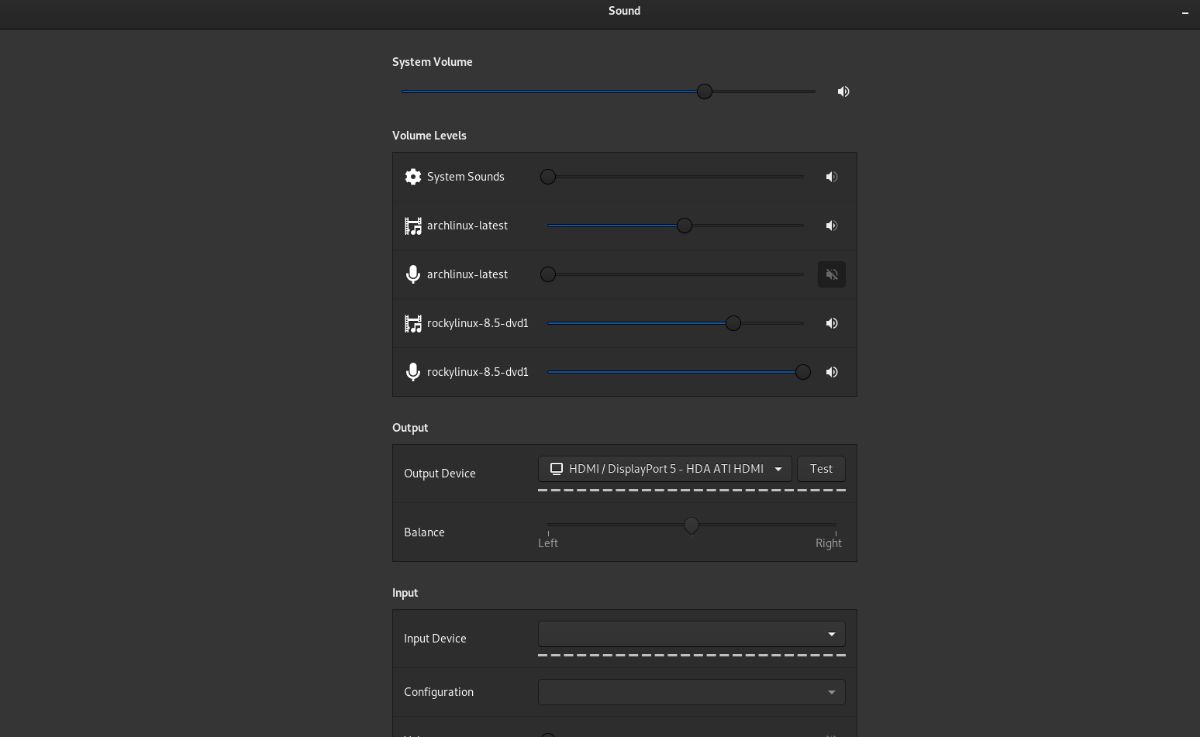Click the monitor icon in Output Device selector
Viewport: 1200px width, 737px height.
click(x=556, y=468)
